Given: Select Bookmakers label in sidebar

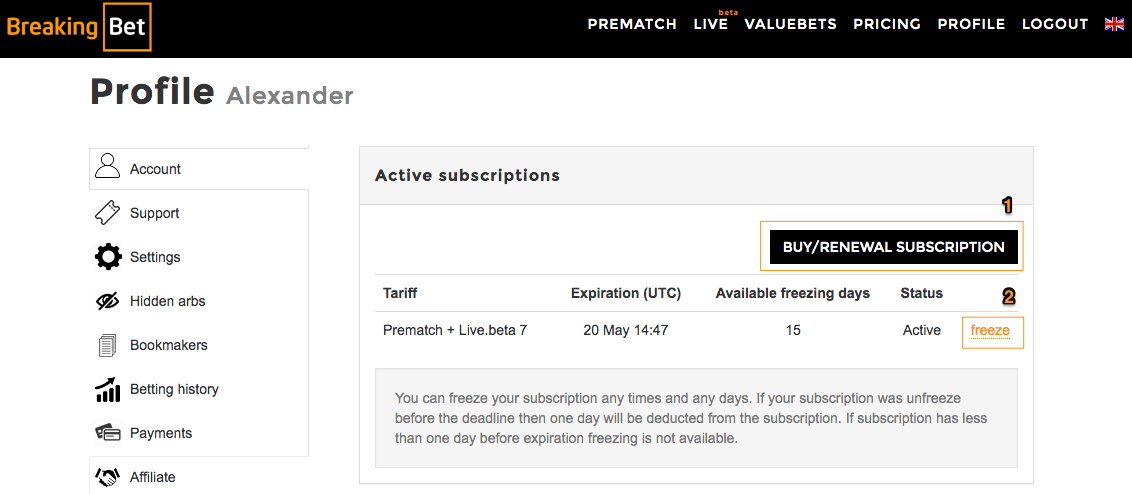Looking at the screenshot, I should tap(168, 345).
